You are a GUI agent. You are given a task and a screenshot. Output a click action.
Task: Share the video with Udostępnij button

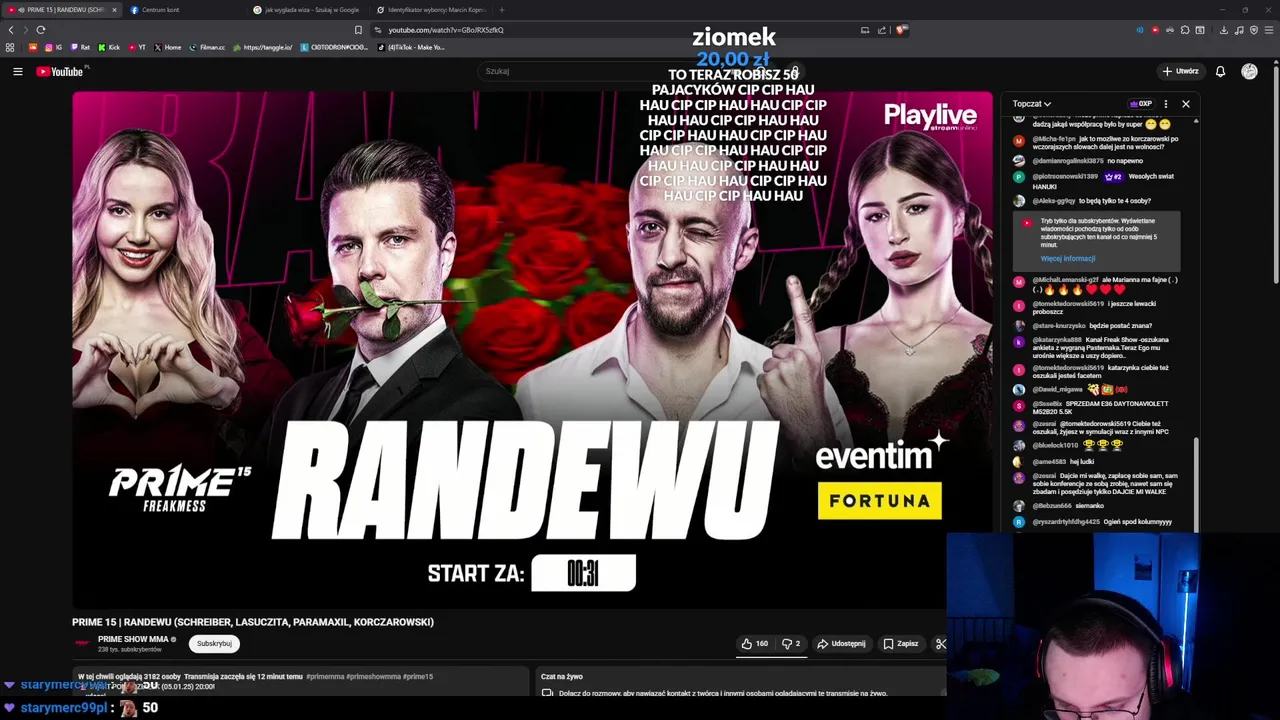(x=841, y=644)
